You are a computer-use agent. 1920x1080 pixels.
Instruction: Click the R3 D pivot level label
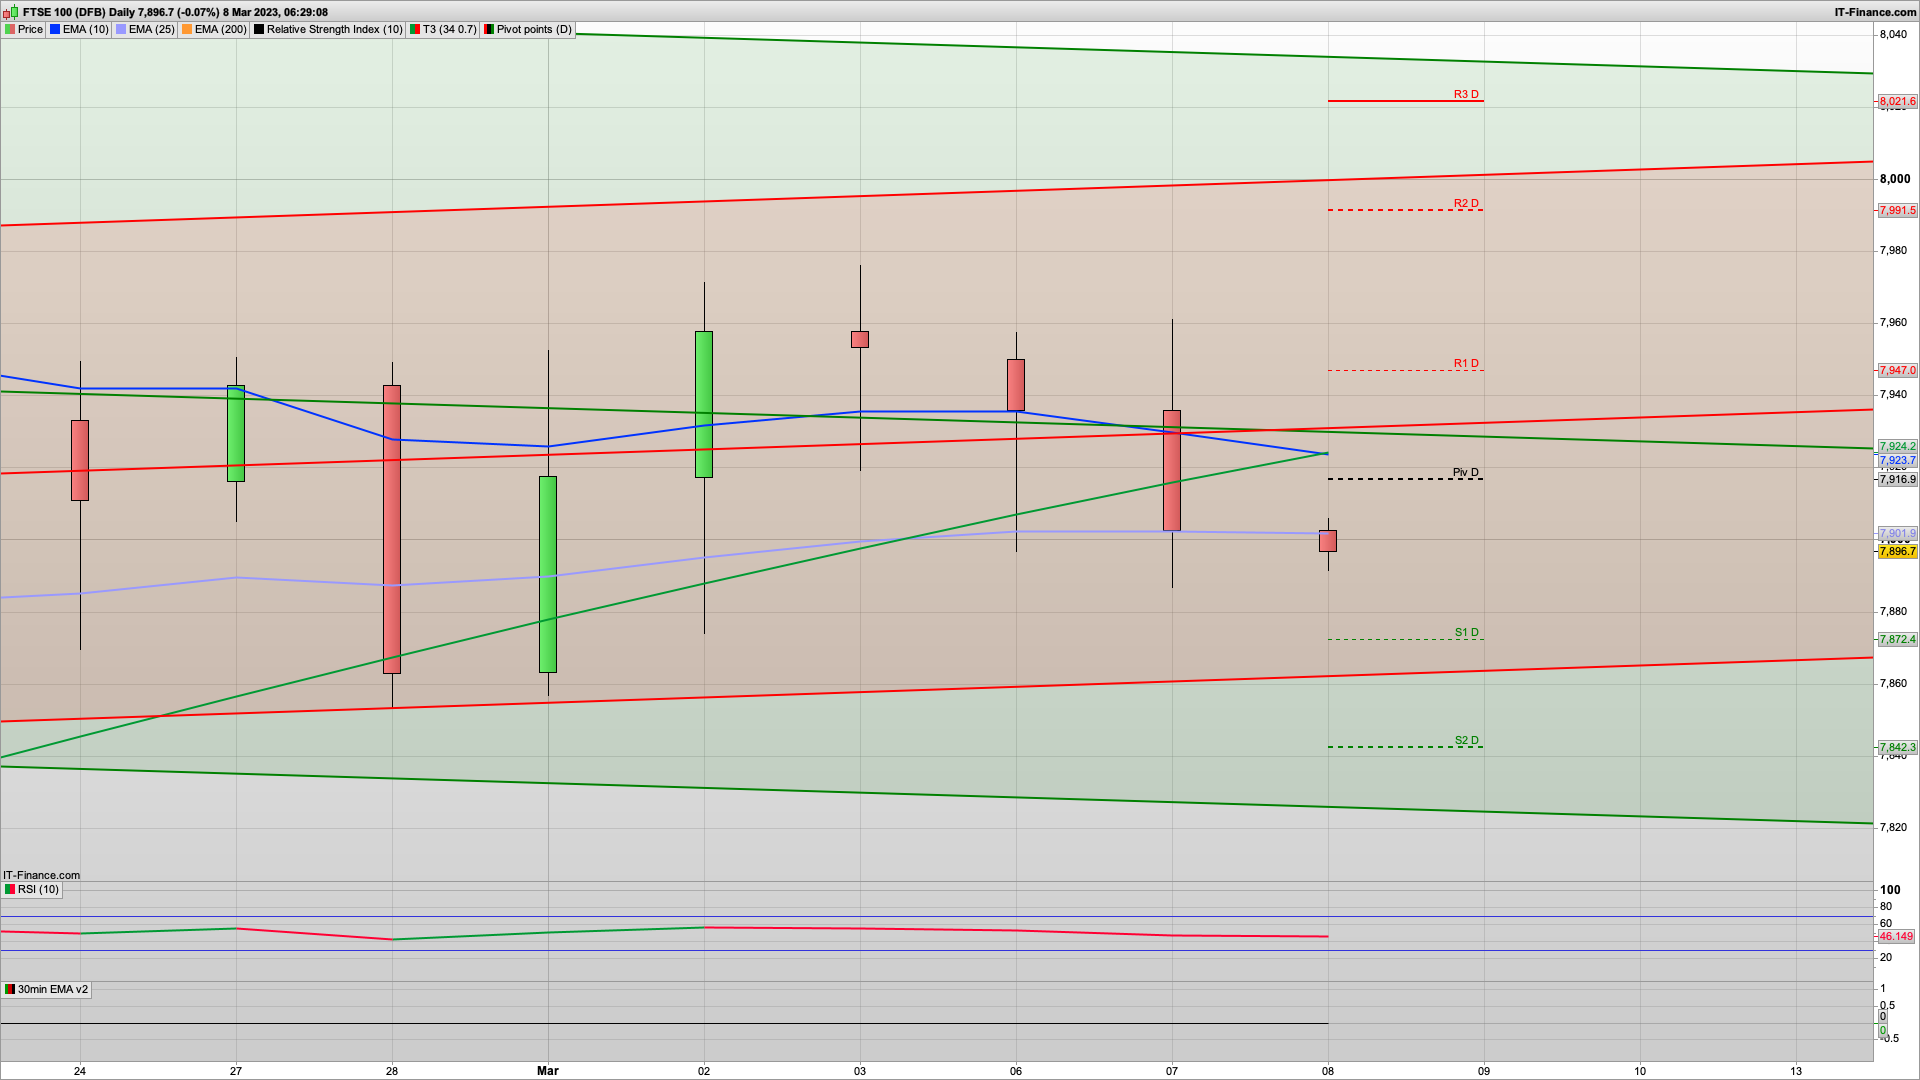click(x=1465, y=94)
